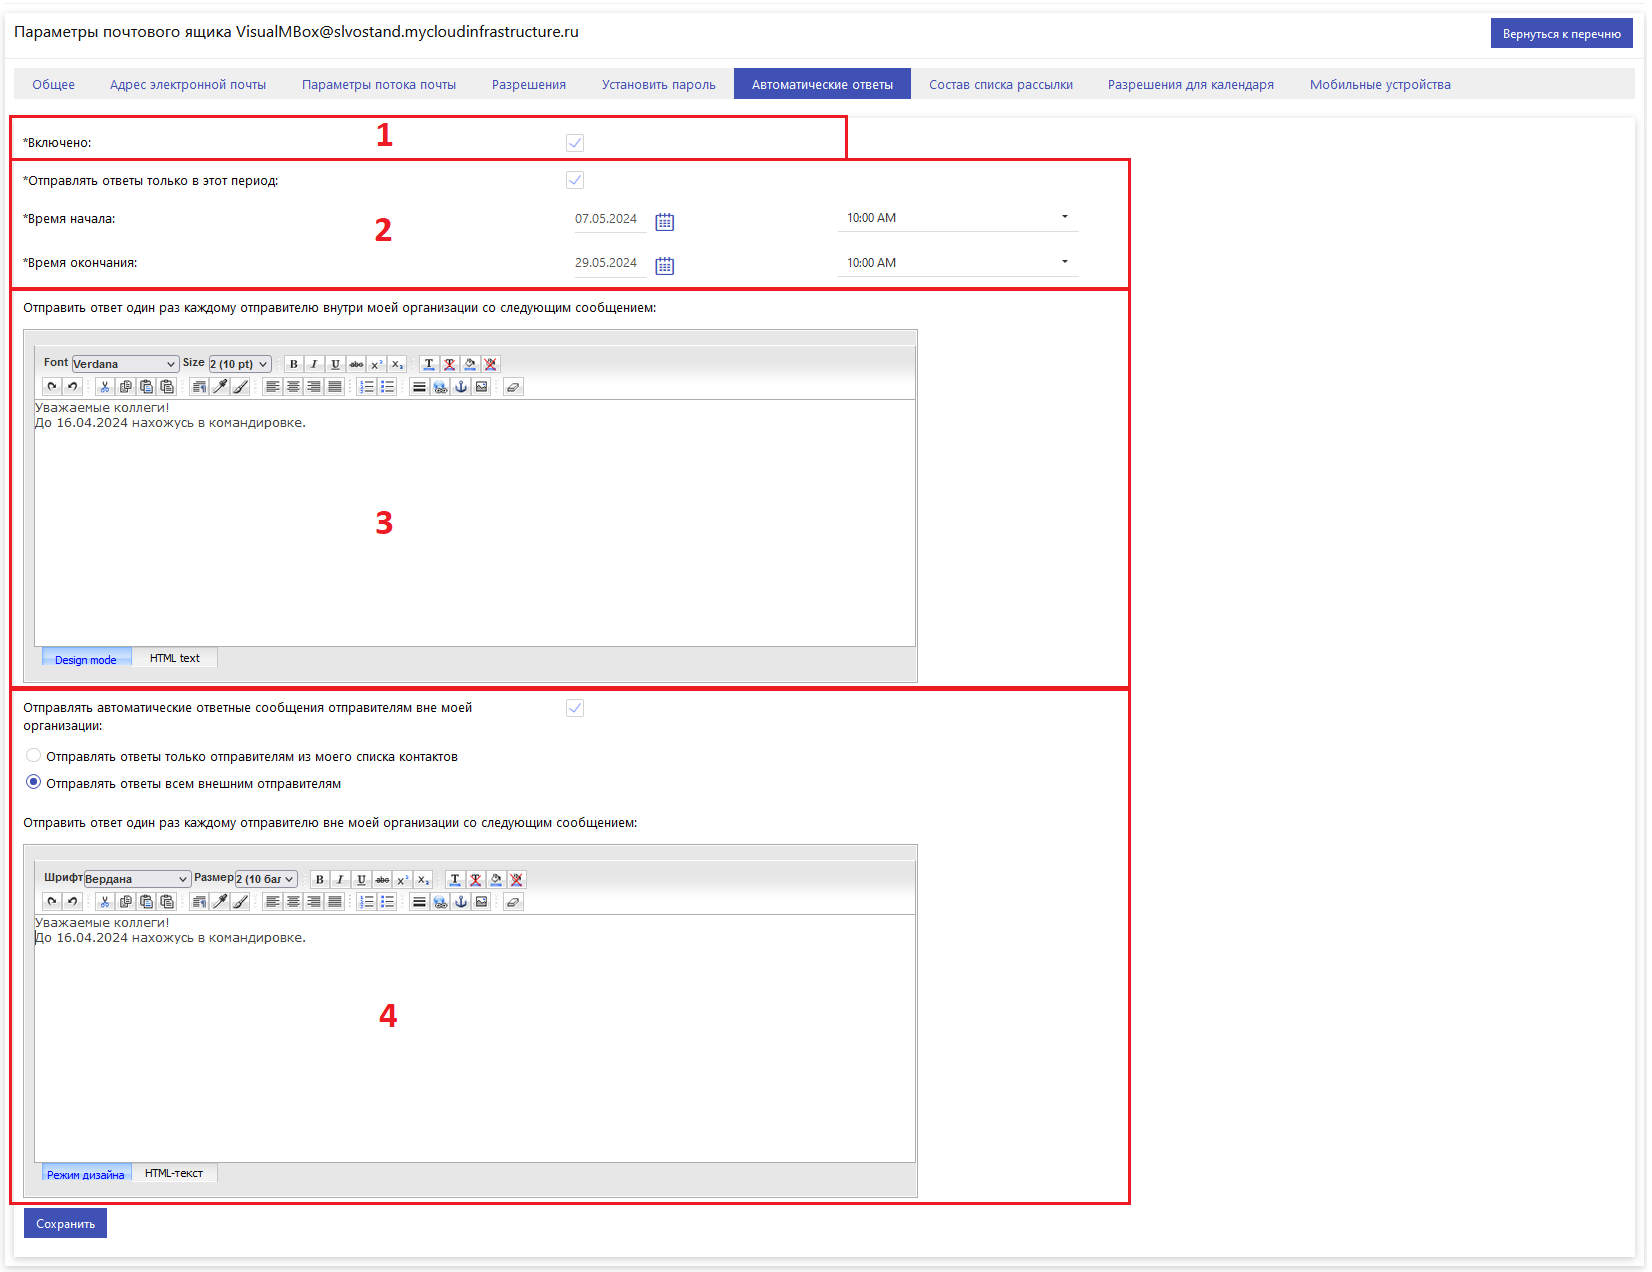The width and height of the screenshot is (1652, 1272).
Task: Insert image in the external message editor
Action: point(482,902)
